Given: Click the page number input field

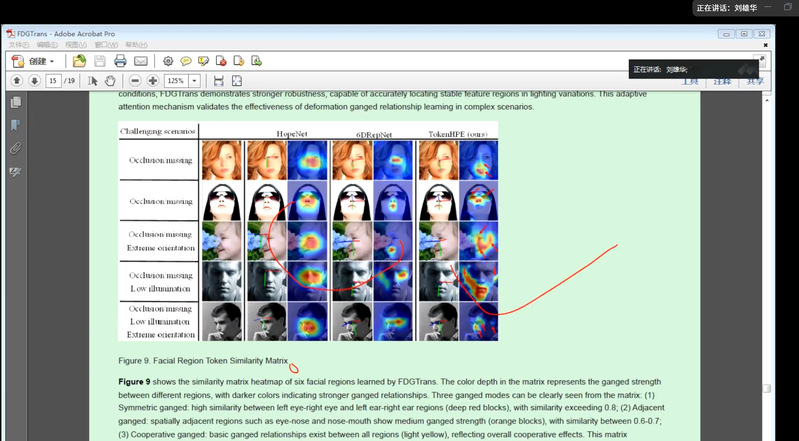Looking at the screenshot, I should 53,80.
